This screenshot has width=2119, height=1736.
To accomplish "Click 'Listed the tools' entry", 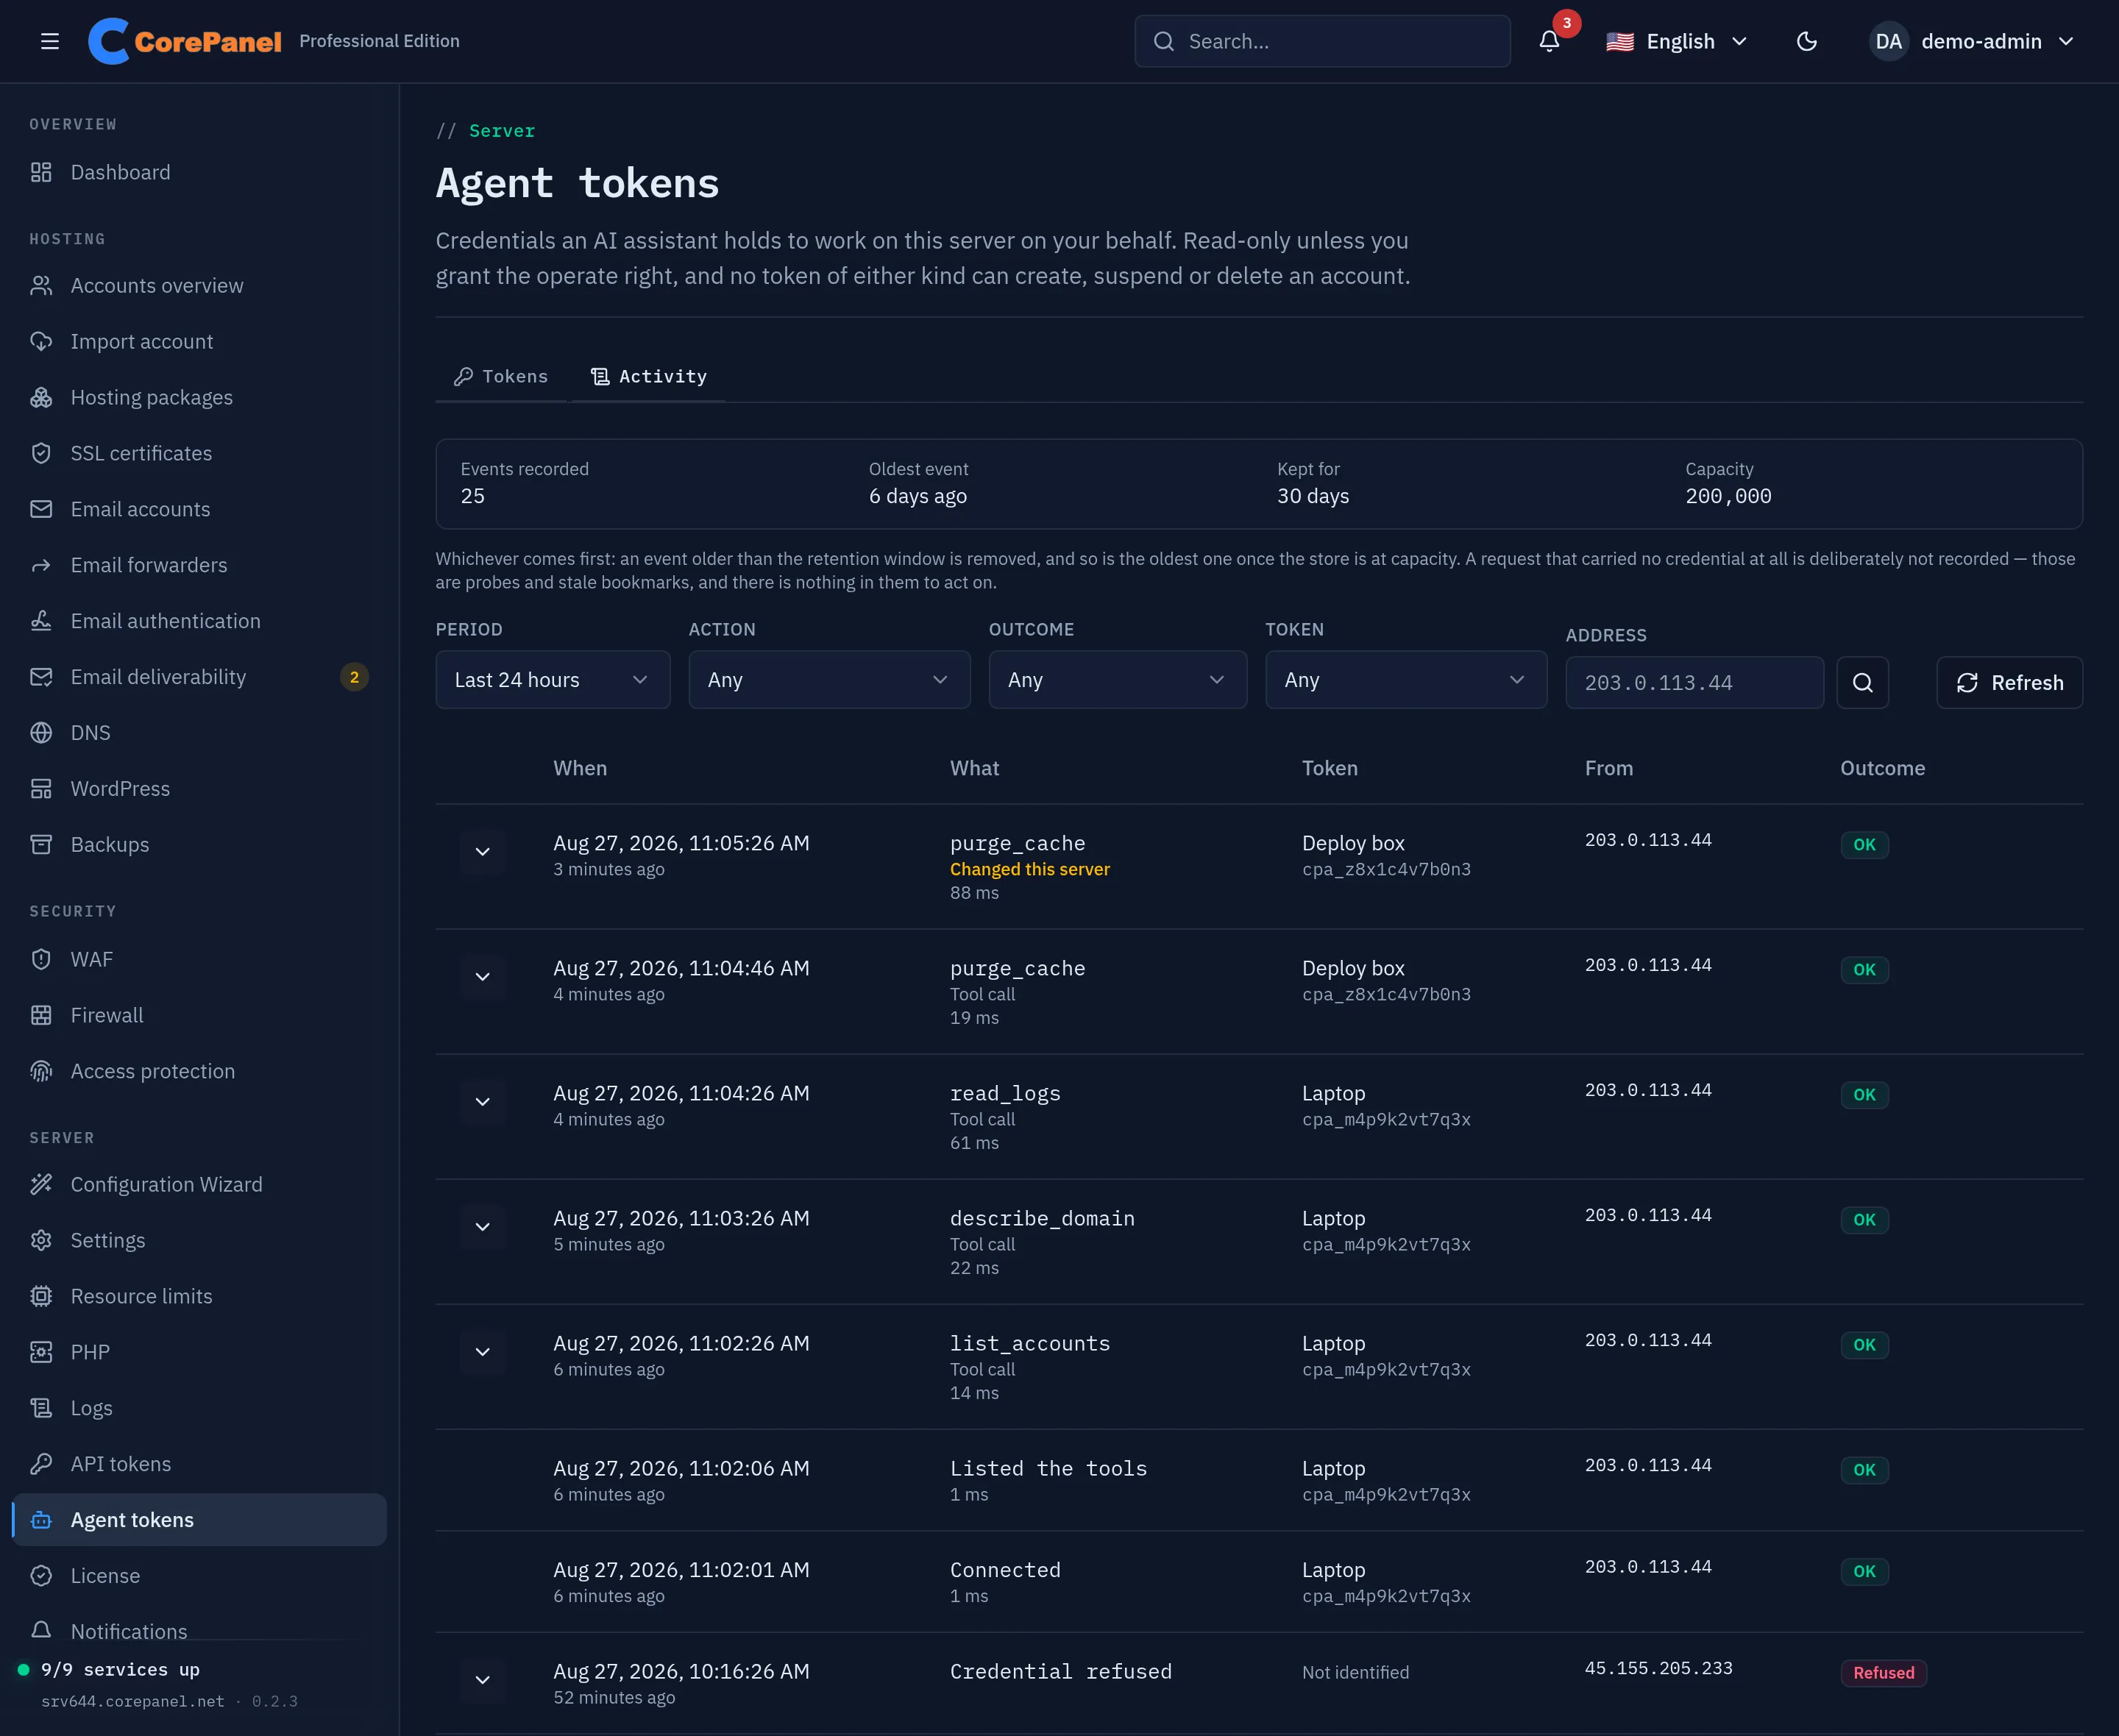I will coord(1048,1469).
